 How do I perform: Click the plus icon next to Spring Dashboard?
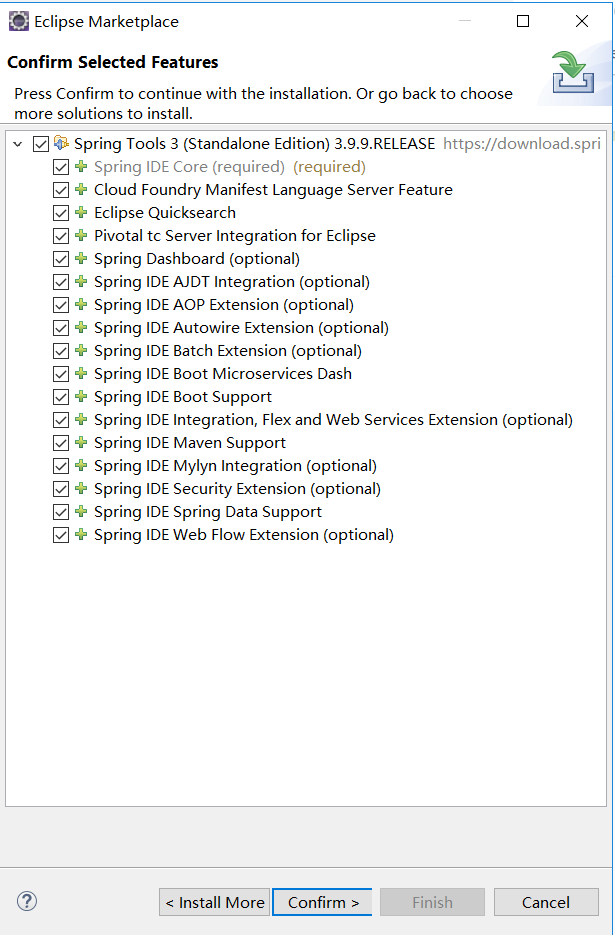point(81,258)
